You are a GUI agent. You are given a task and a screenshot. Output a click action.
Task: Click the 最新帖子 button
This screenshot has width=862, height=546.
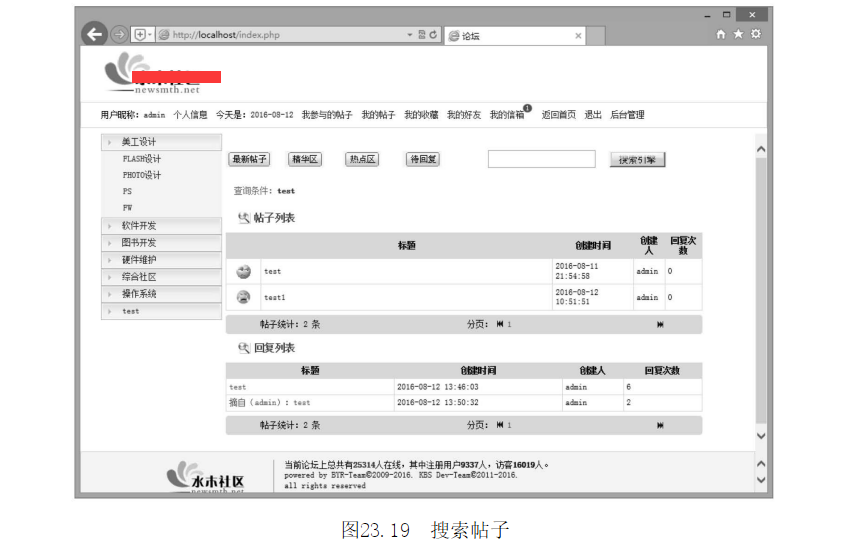coord(249,159)
